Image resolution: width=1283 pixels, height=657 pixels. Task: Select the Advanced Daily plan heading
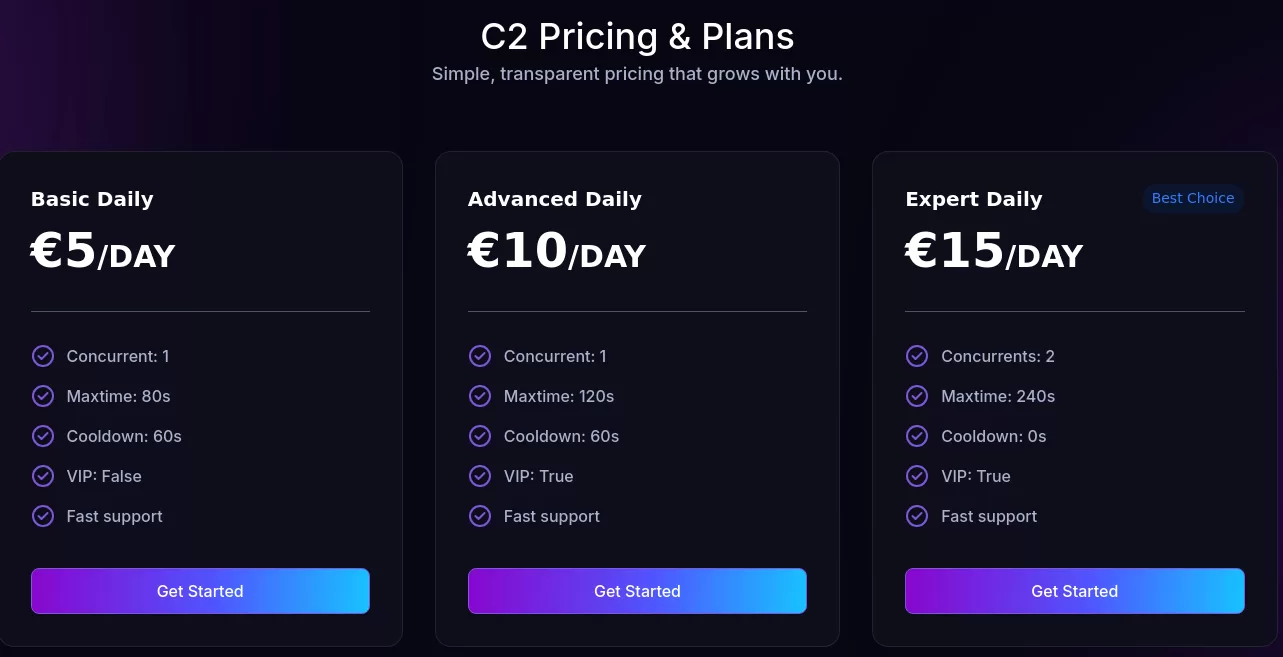555,199
